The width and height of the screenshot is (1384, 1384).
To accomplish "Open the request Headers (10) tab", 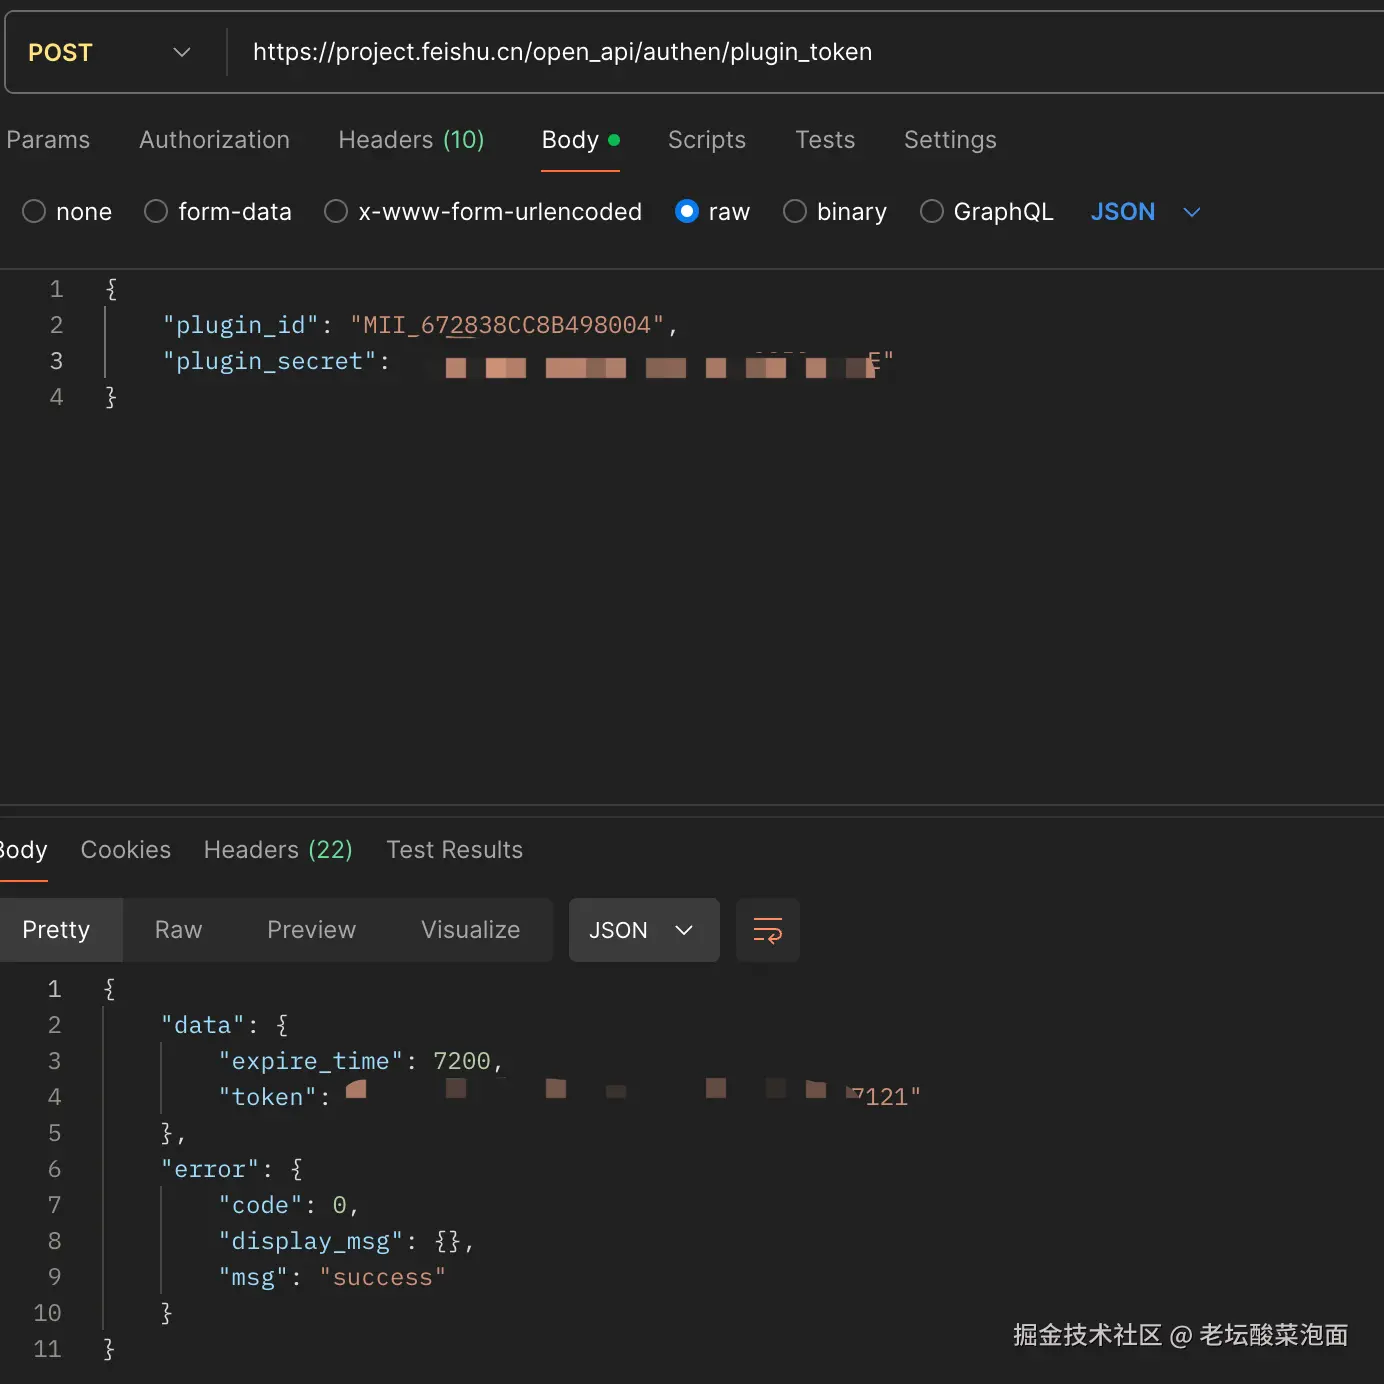I will click(x=411, y=140).
